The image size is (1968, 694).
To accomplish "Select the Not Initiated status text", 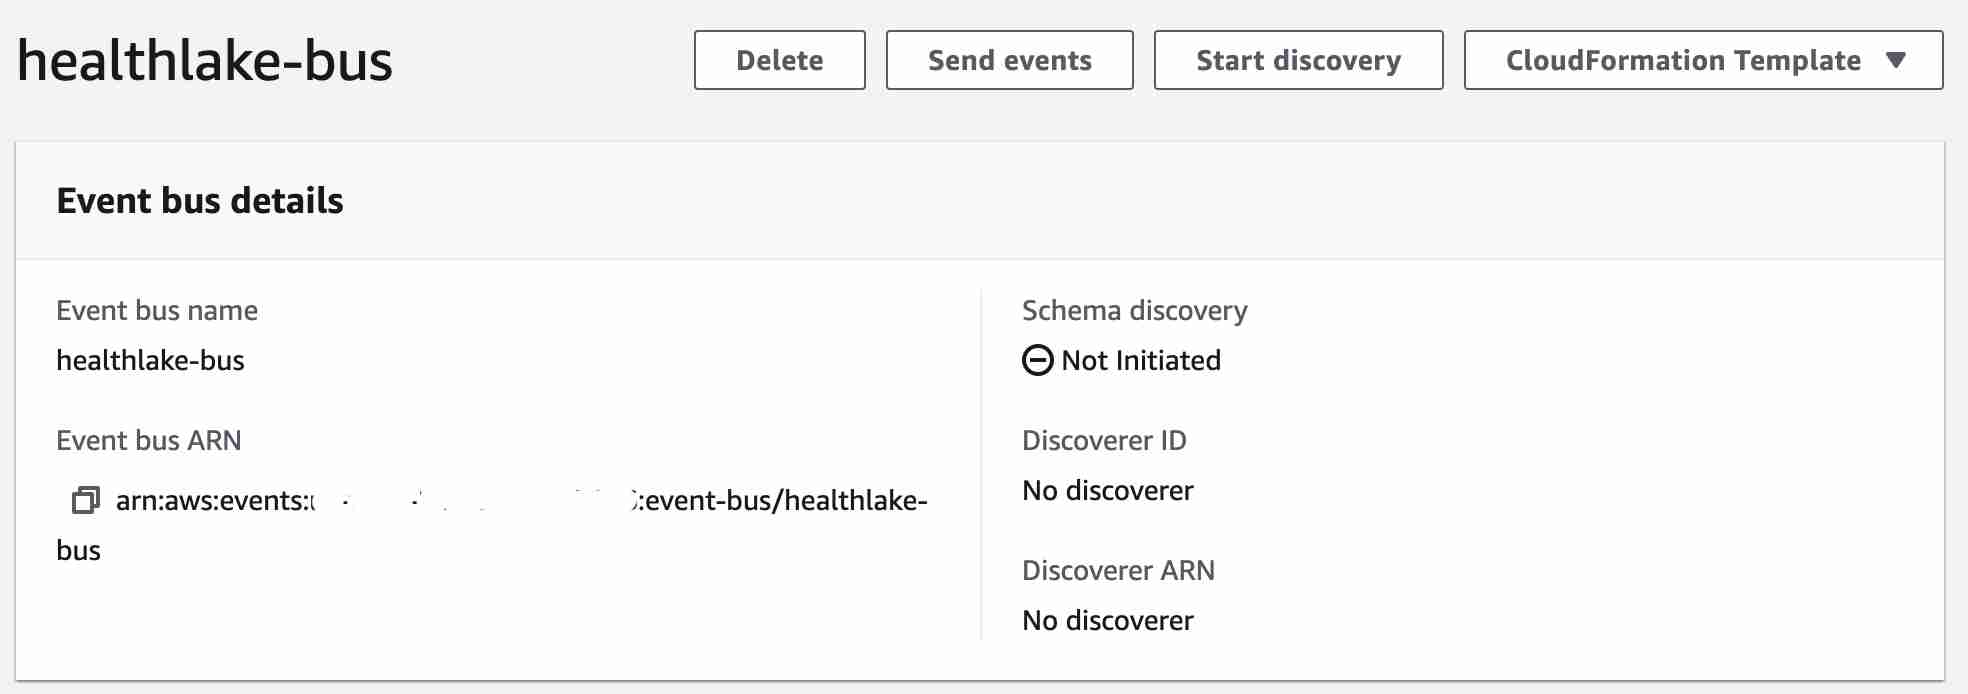I will click(x=1141, y=361).
